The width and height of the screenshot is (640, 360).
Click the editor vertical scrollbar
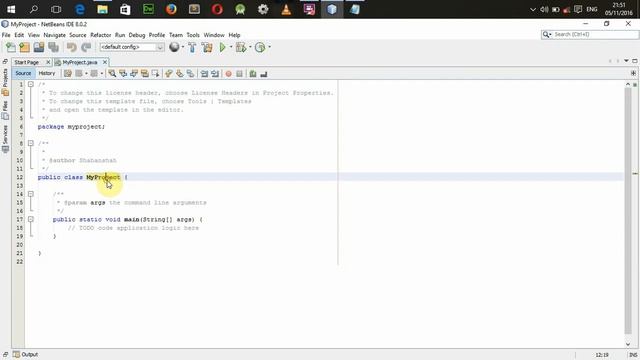(x=628, y=212)
